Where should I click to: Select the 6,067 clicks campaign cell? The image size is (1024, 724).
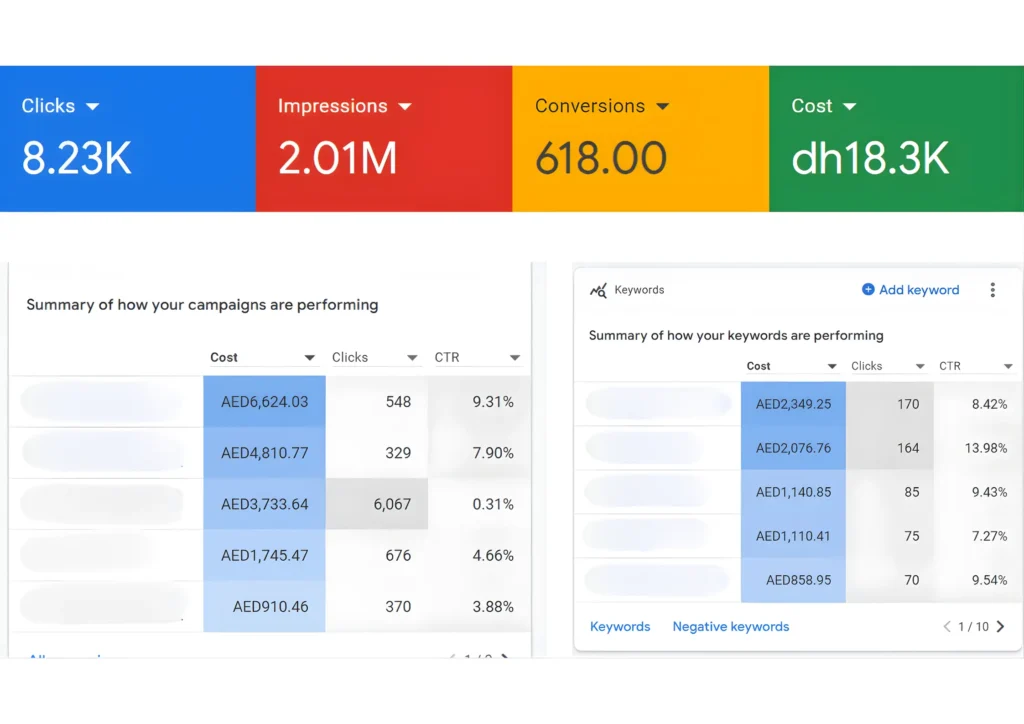(x=377, y=504)
